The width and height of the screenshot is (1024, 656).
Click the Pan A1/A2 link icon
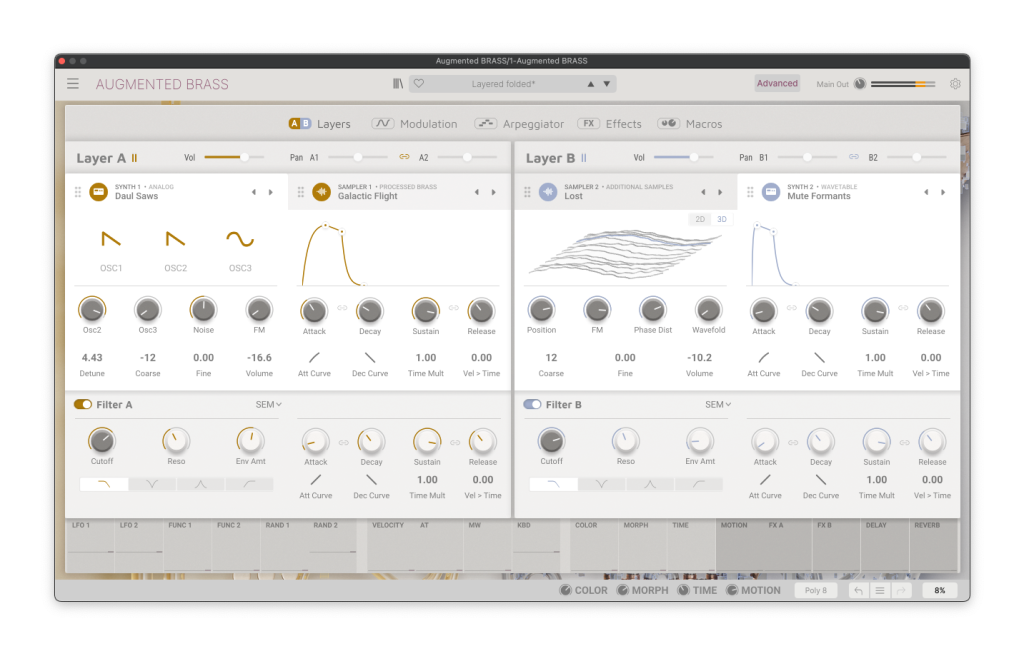click(405, 157)
